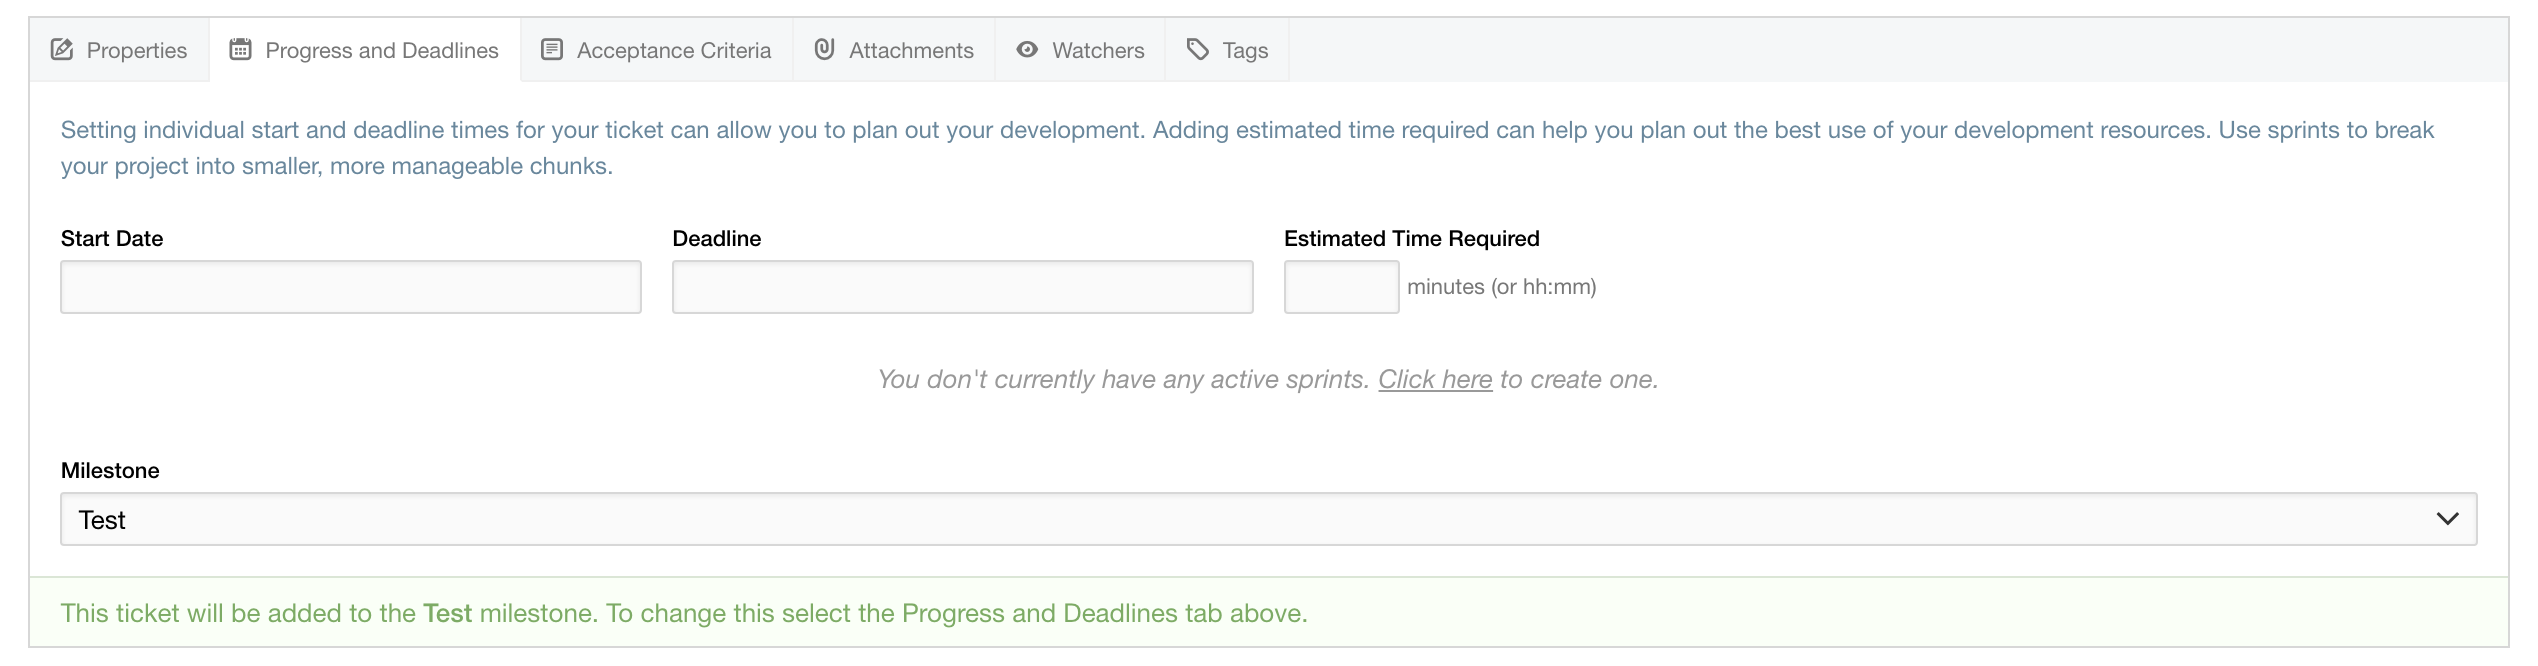
Task: Click the Milestone label text
Action: tap(110, 471)
